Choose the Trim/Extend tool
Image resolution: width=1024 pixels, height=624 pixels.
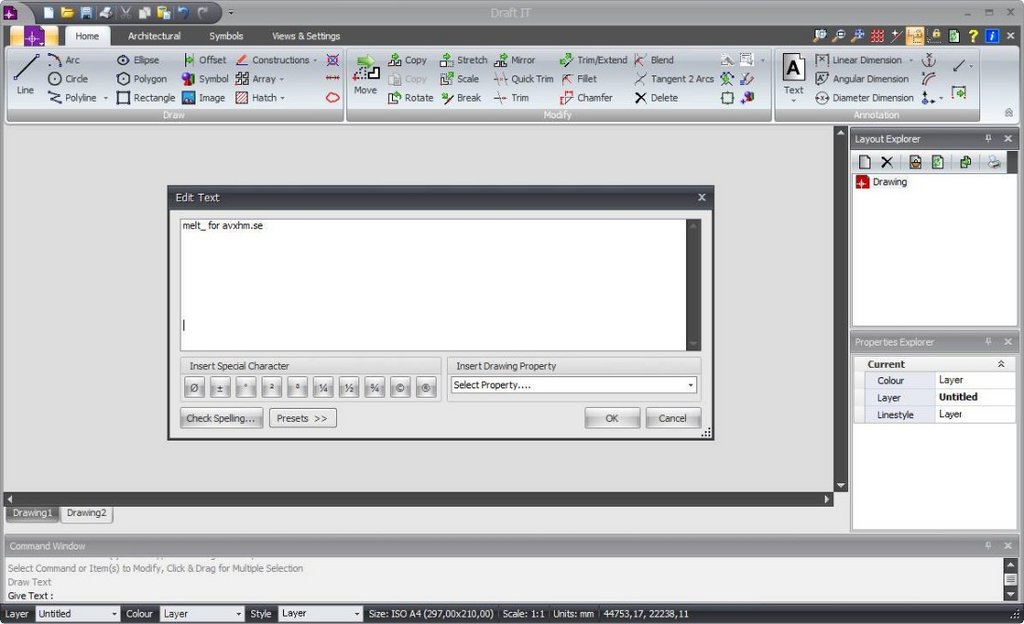click(594, 60)
